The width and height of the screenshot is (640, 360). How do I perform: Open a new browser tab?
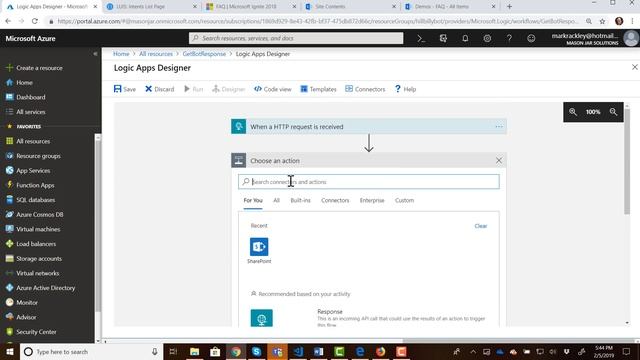pos(509,7)
